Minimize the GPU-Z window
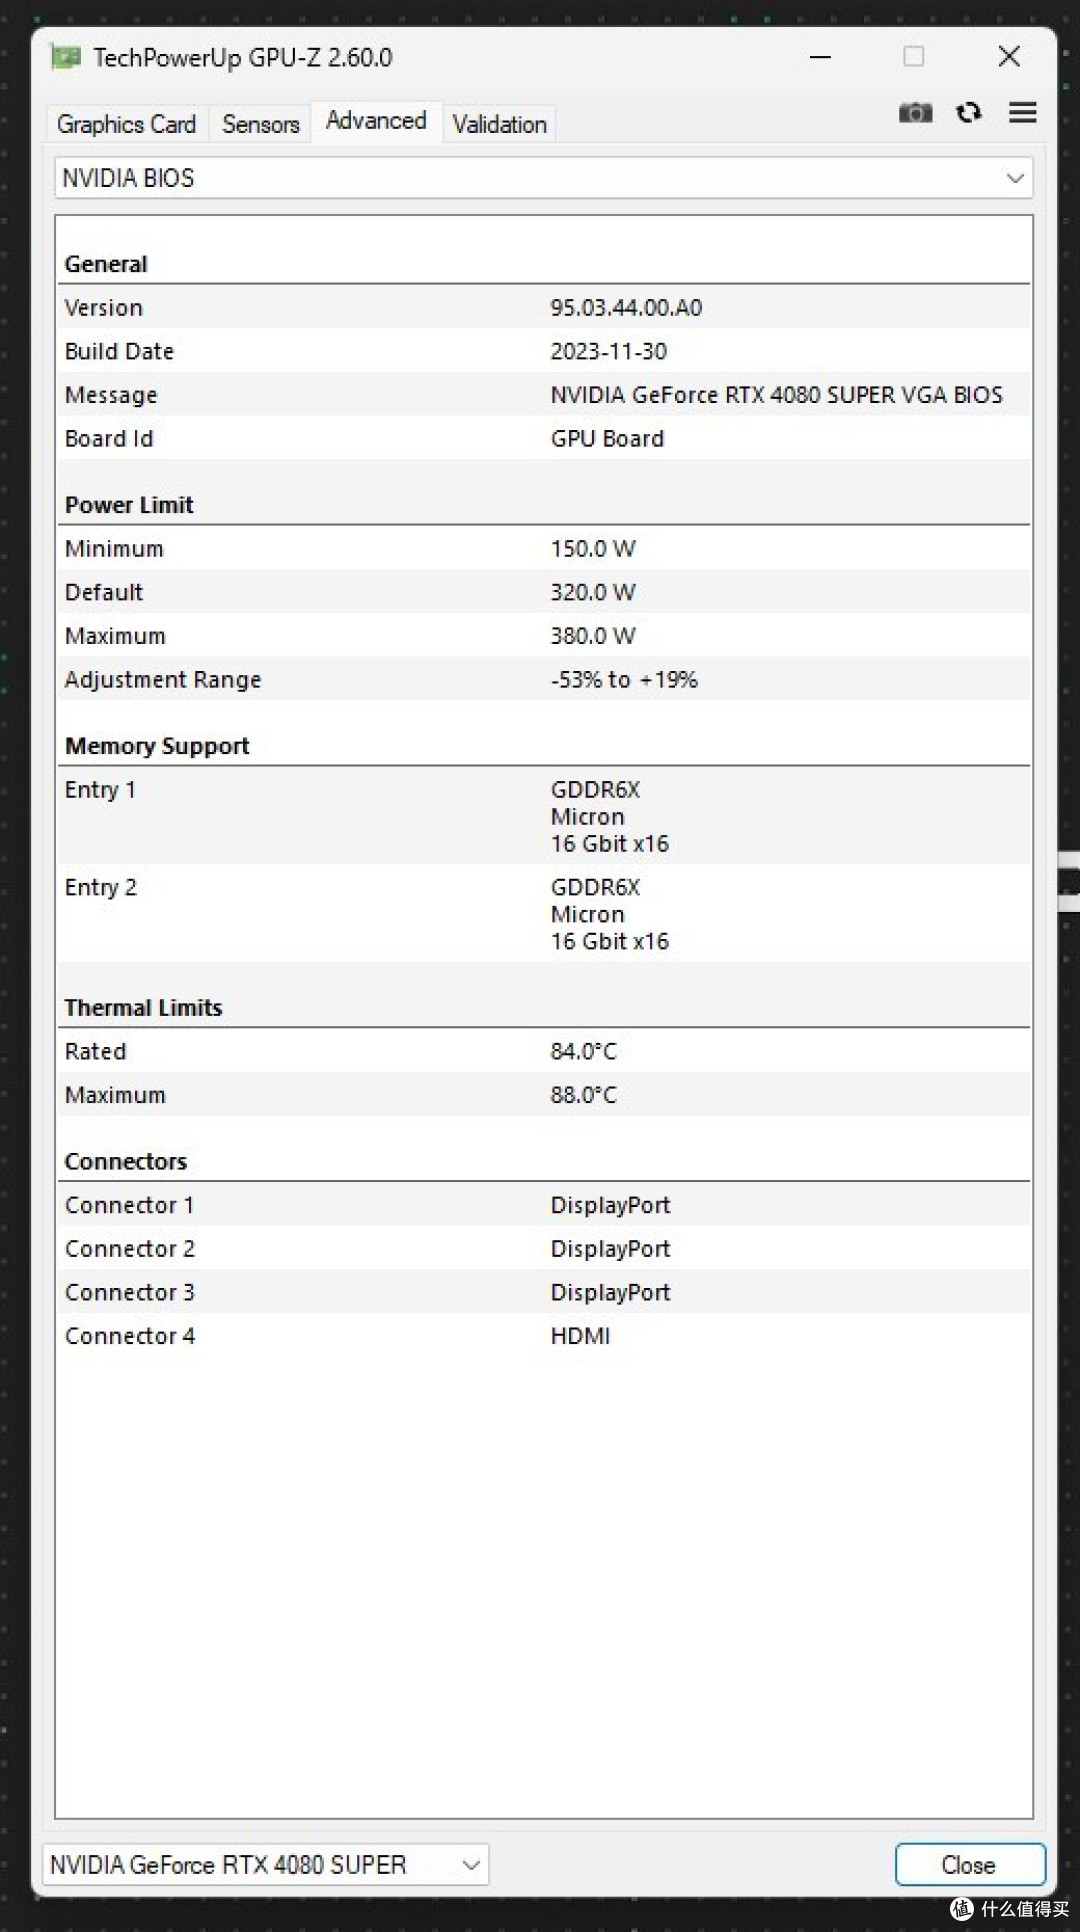Viewport: 1080px width, 1932px height. [820, 57]
